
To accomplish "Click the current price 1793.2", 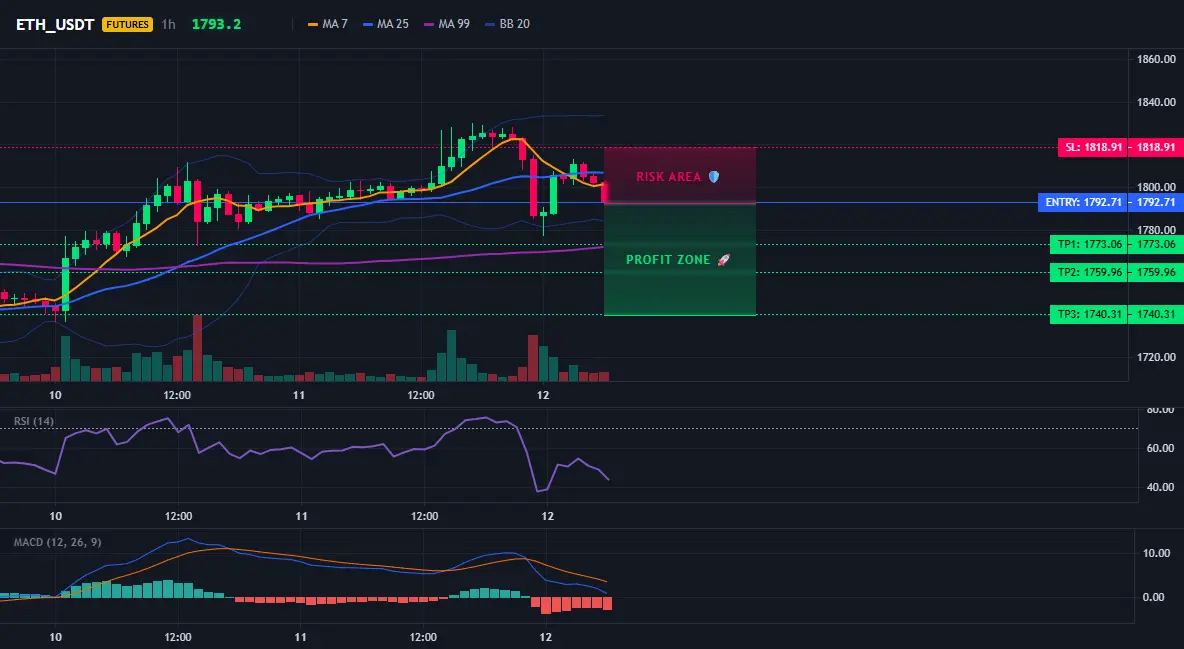I will coord(216,24).
